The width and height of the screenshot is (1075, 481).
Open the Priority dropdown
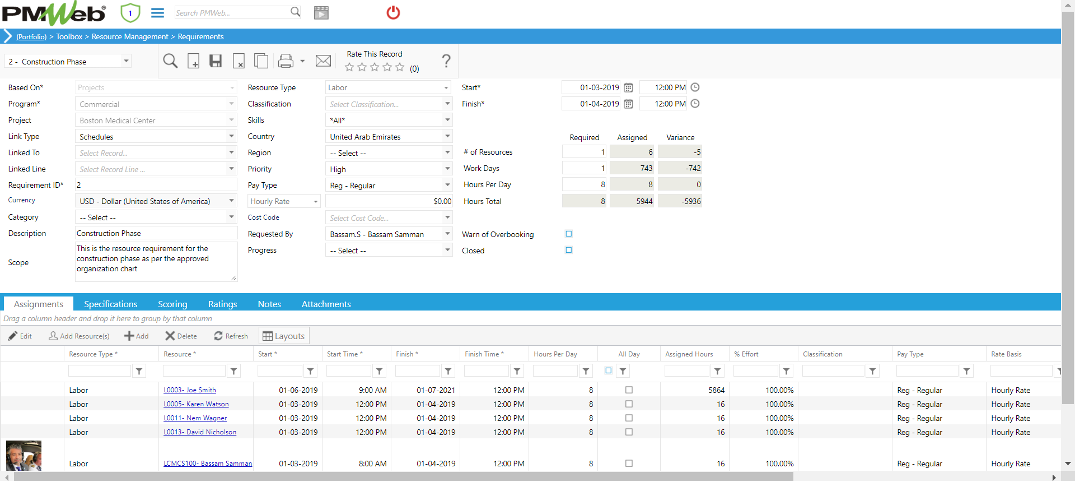point(448,169)
